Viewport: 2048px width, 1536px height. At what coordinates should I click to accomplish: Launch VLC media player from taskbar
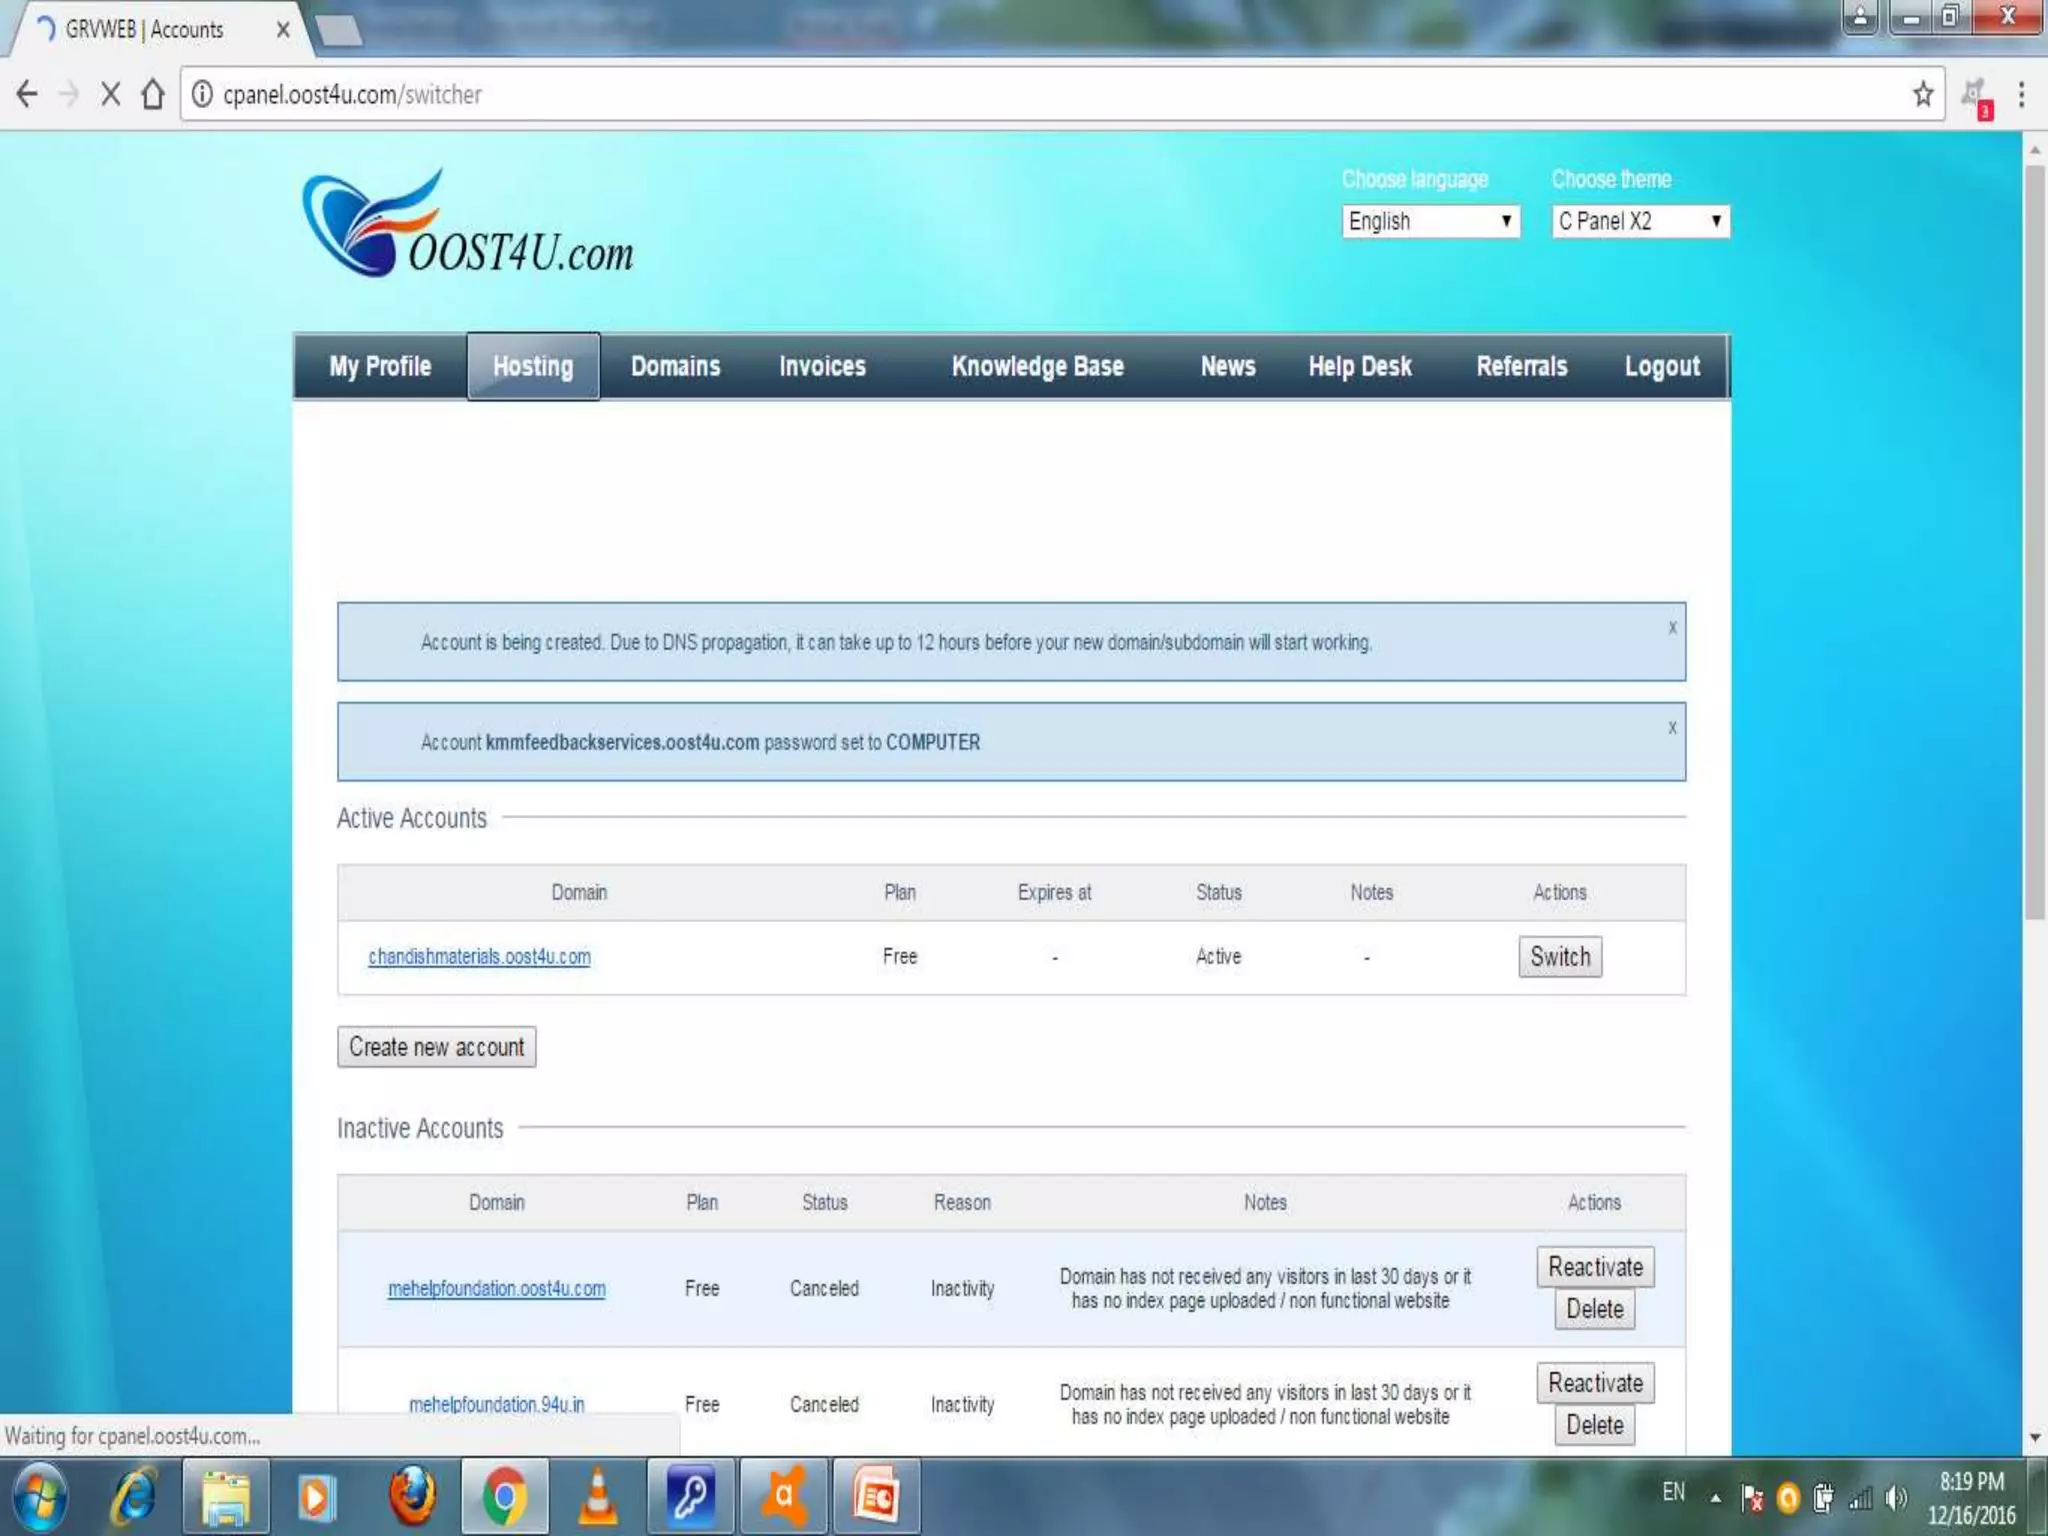click(x=598, y=1496)
